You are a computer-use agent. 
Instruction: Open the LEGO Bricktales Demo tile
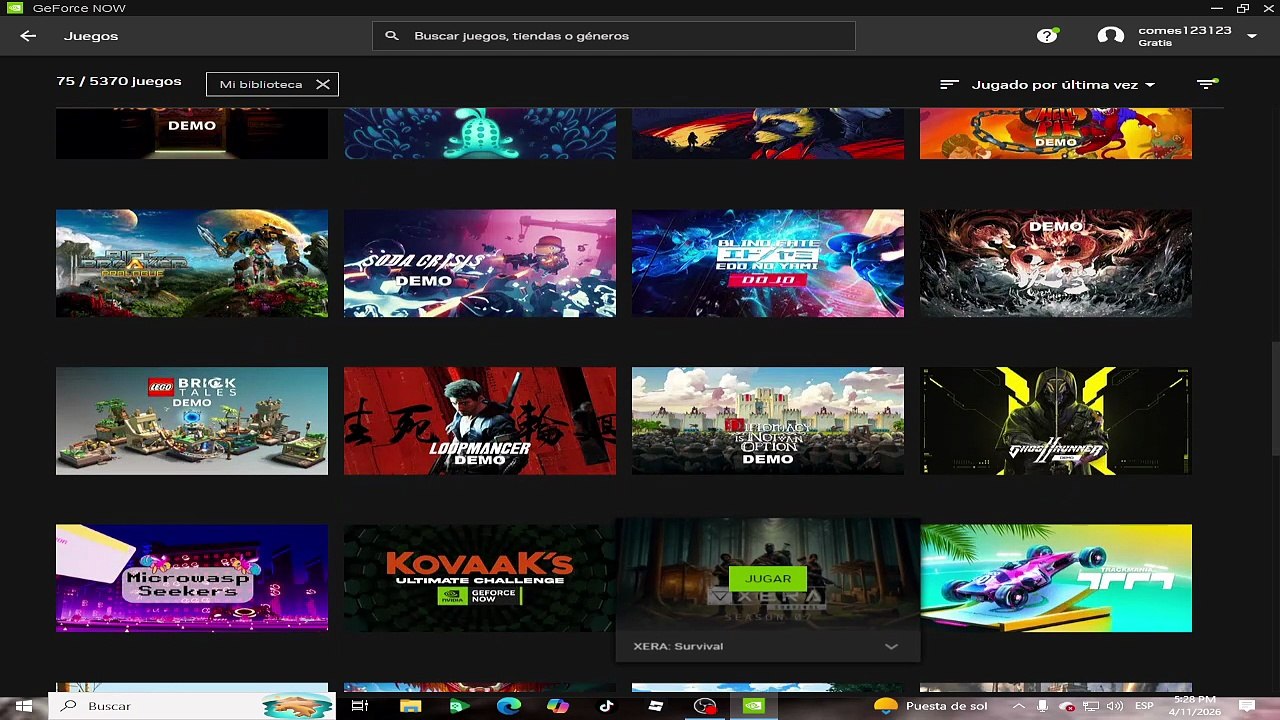tap(192, 421)
